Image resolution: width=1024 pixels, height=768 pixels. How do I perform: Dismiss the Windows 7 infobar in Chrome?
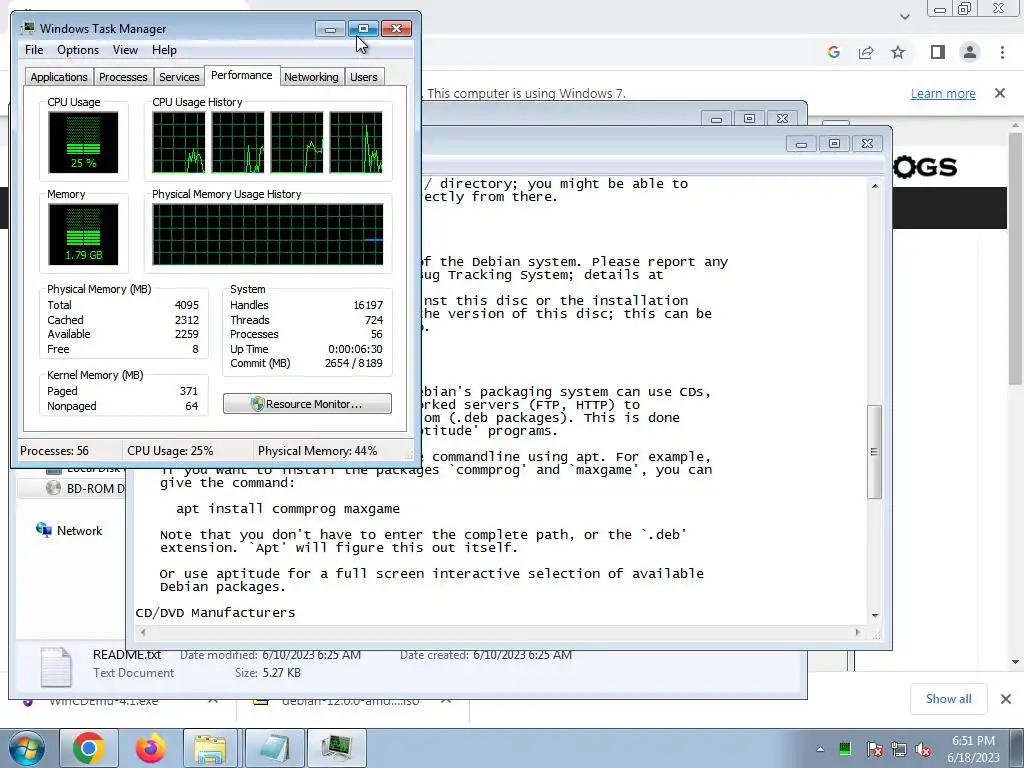(x=1000, y=93)
